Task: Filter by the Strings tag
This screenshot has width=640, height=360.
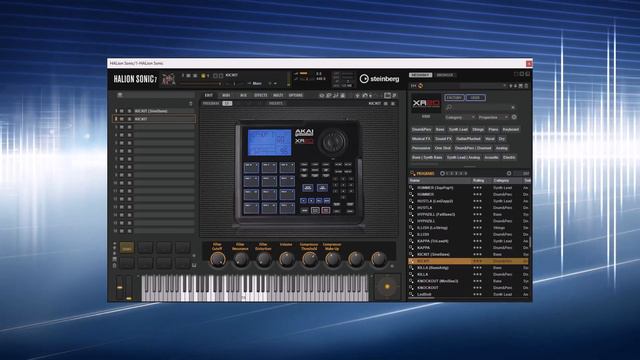Action: 478,129
